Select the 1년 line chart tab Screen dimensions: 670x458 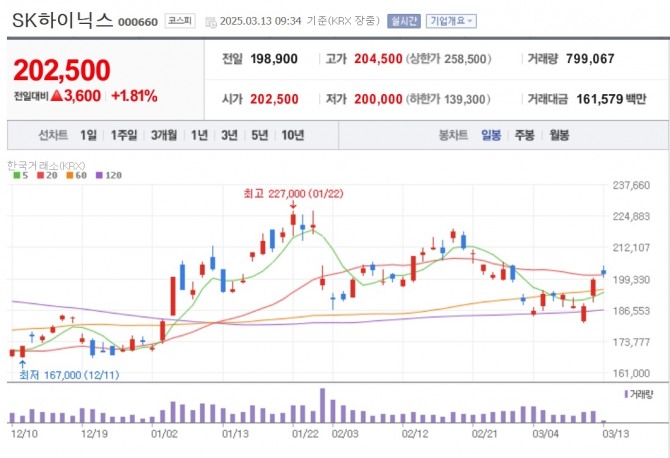click(x=199, y=135)
